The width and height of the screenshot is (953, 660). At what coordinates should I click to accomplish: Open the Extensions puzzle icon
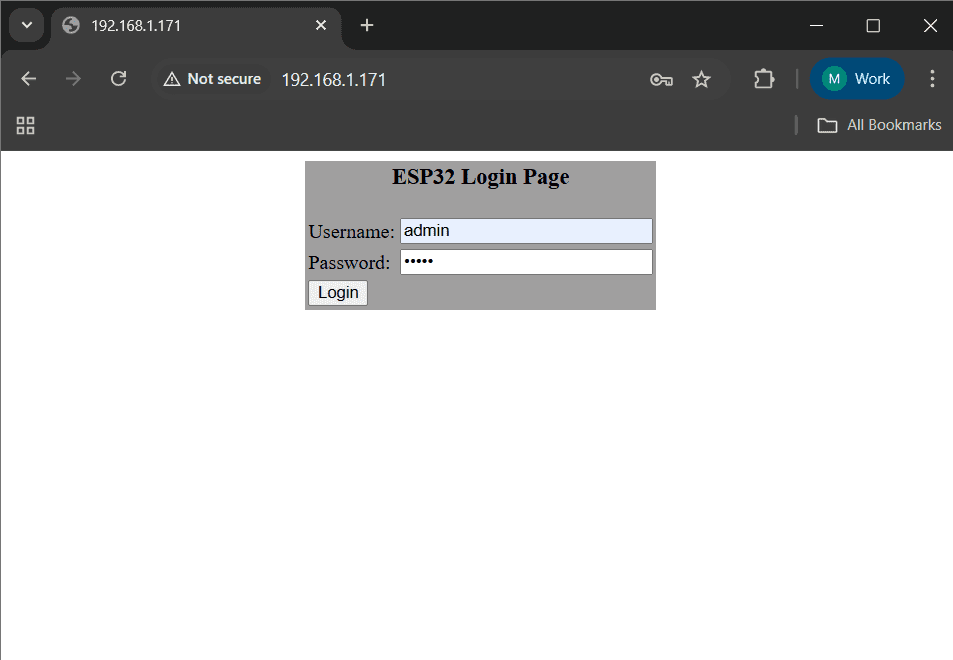[764, 79]
